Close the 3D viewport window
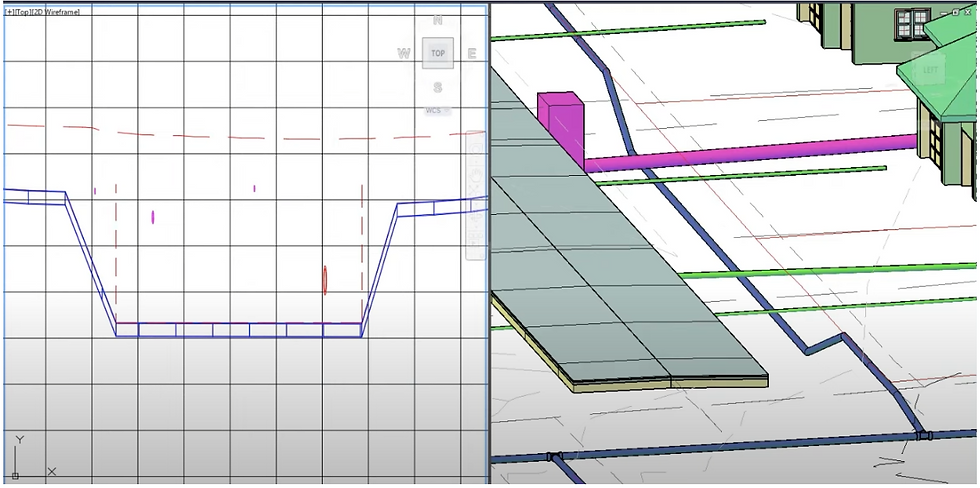Screen dimensions: 980x488 (x=968, y=12)
